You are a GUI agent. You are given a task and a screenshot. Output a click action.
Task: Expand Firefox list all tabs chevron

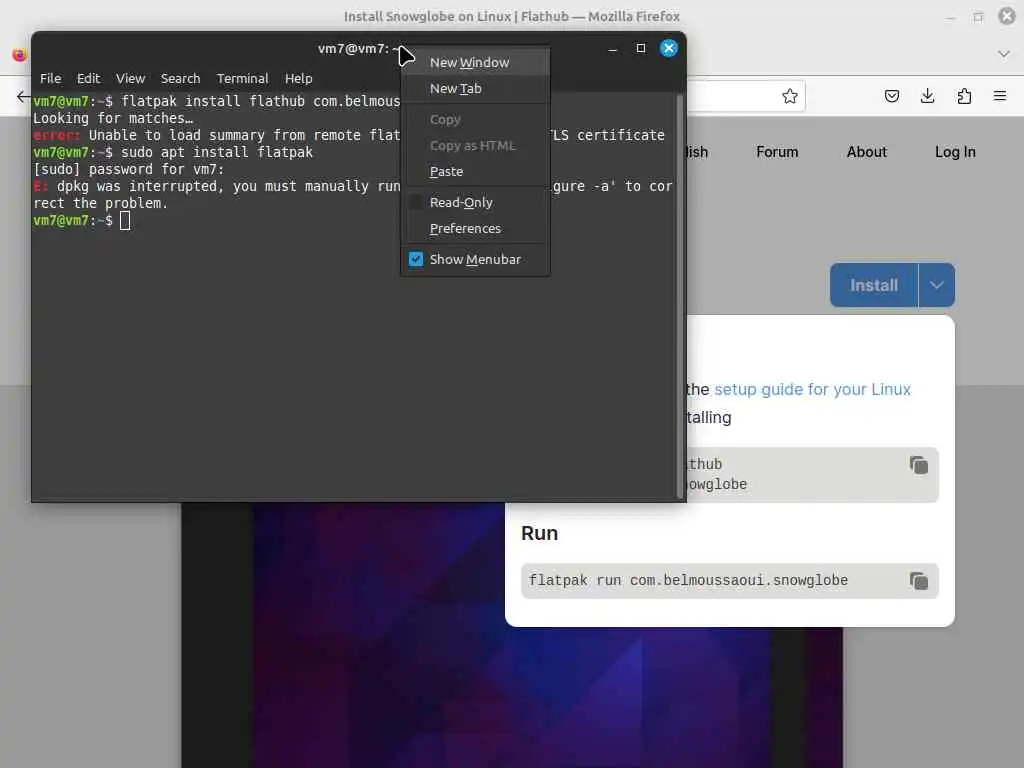click(1004, 54)
